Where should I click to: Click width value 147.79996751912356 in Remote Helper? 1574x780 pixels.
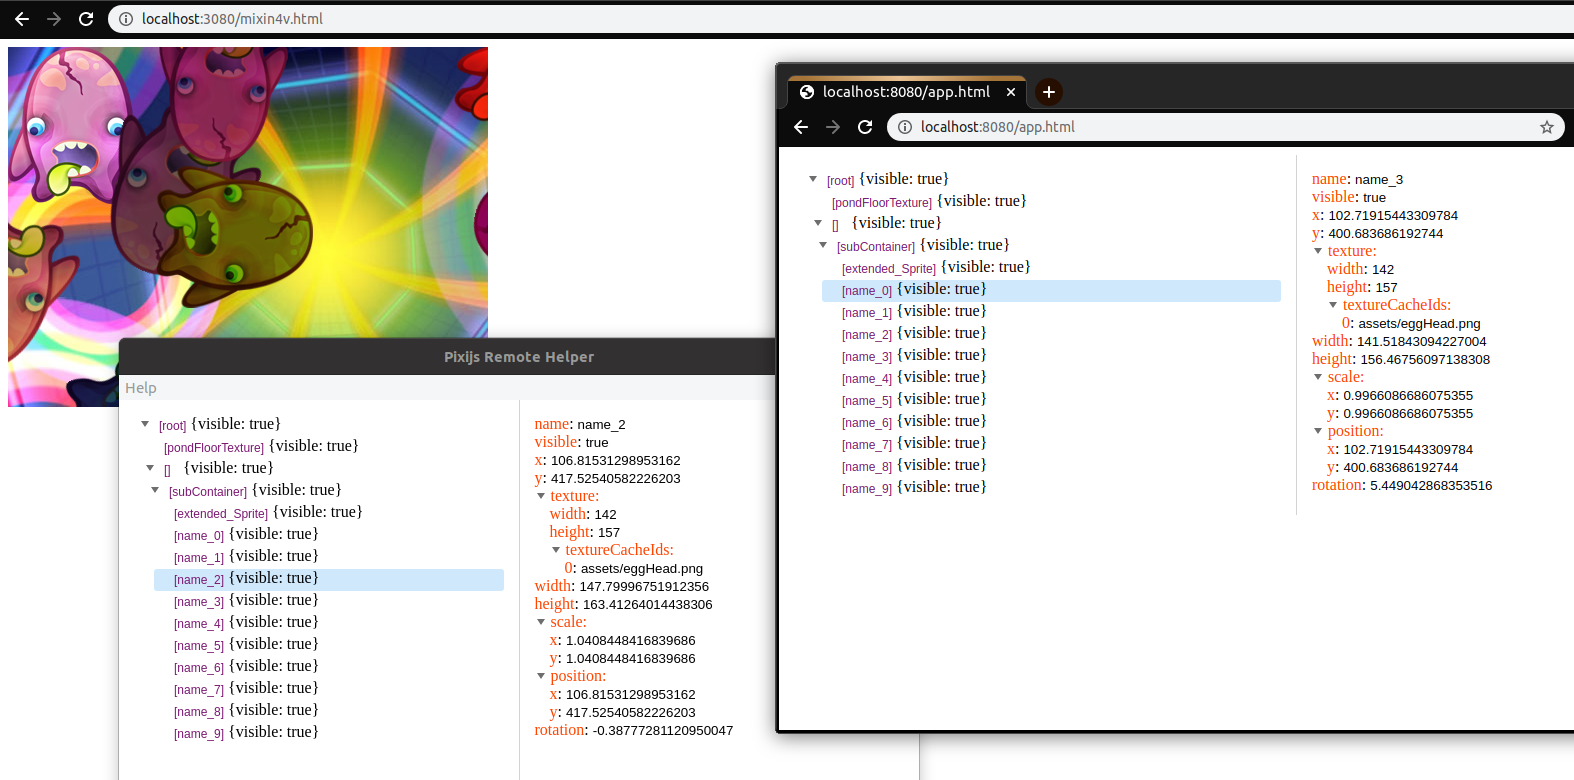pyautogui.click(x=644, y=587)
